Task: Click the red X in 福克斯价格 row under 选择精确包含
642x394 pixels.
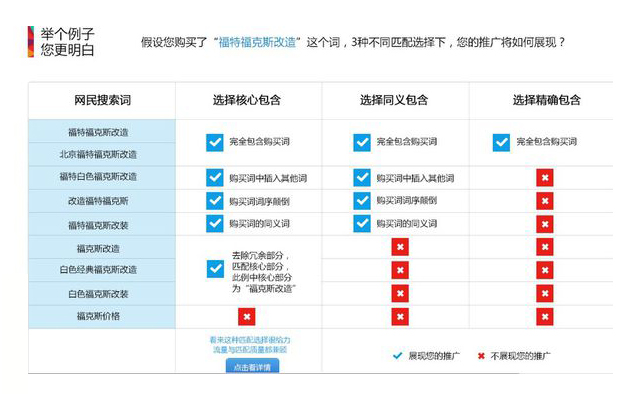Action: click(545, 317)
